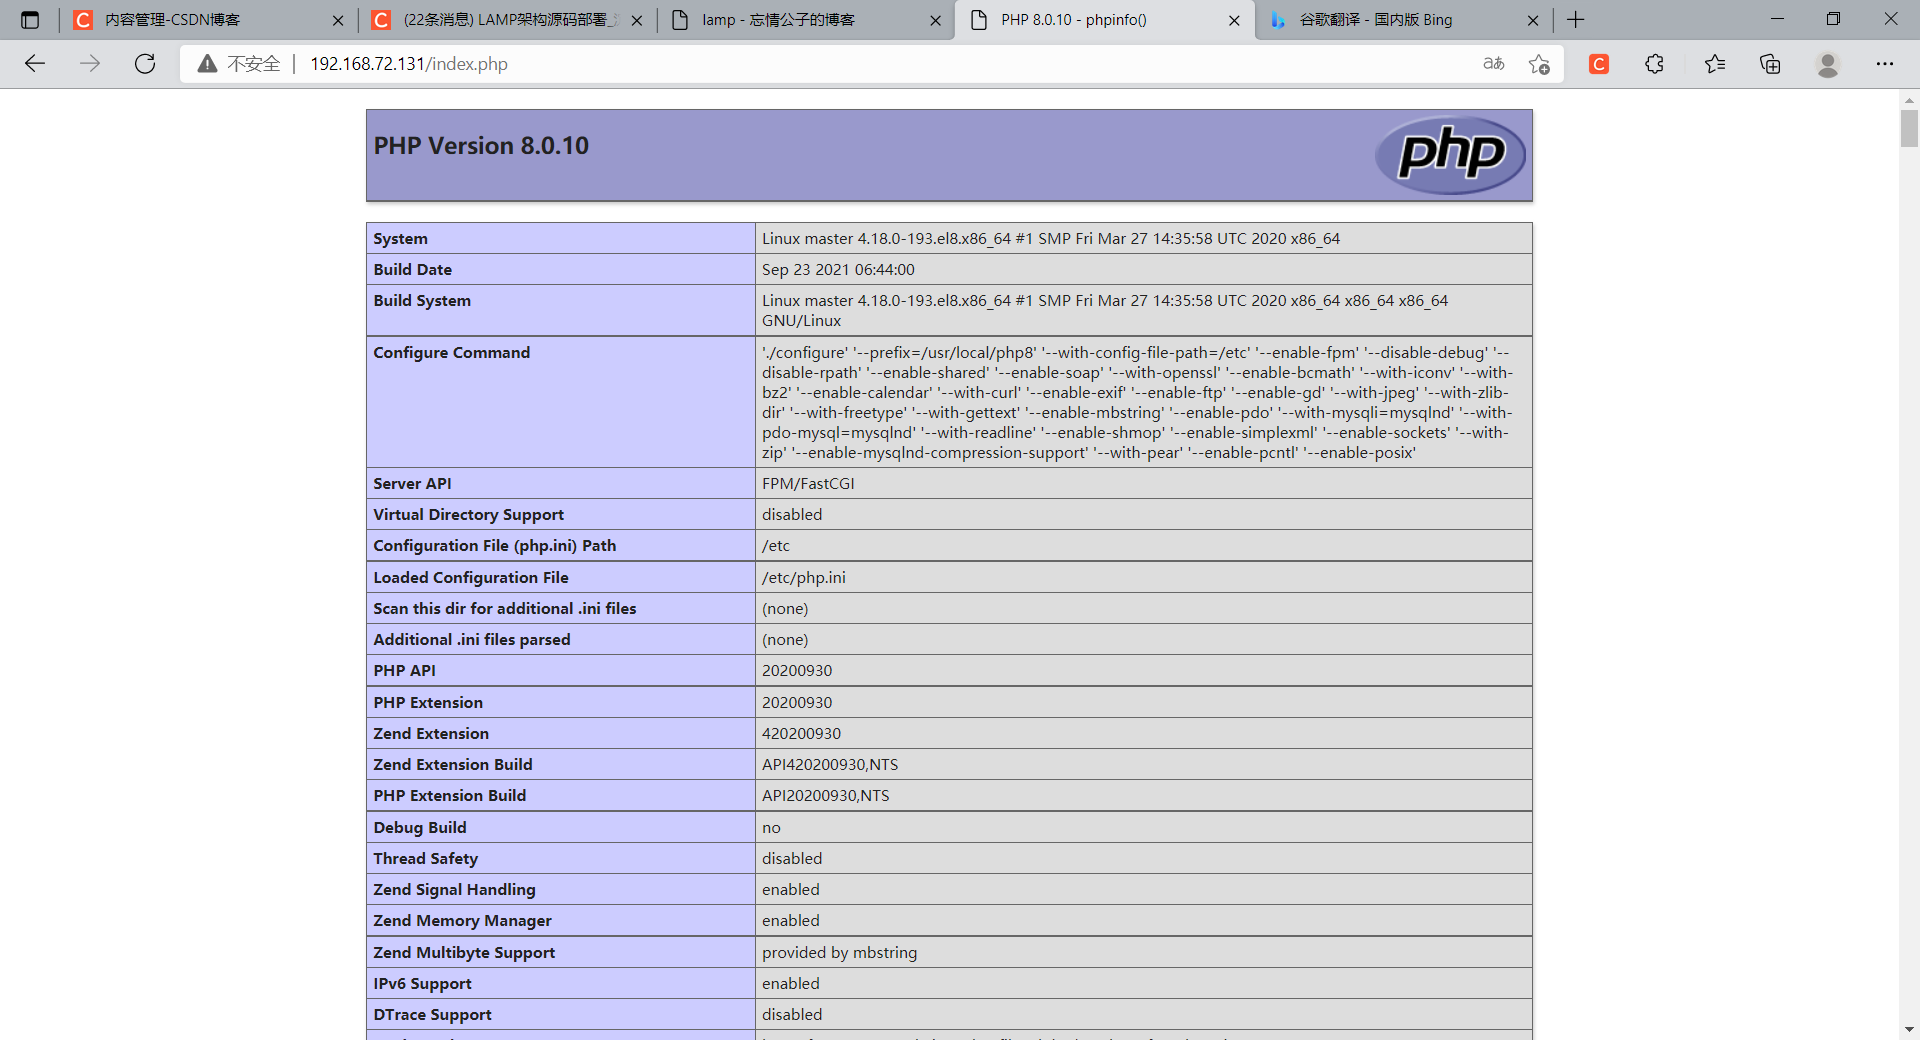Click the Loaded Configuration File value /etc/php.ini
Image resolution: width=1920 pixels, height=1040 pixels.
[804, 578]
